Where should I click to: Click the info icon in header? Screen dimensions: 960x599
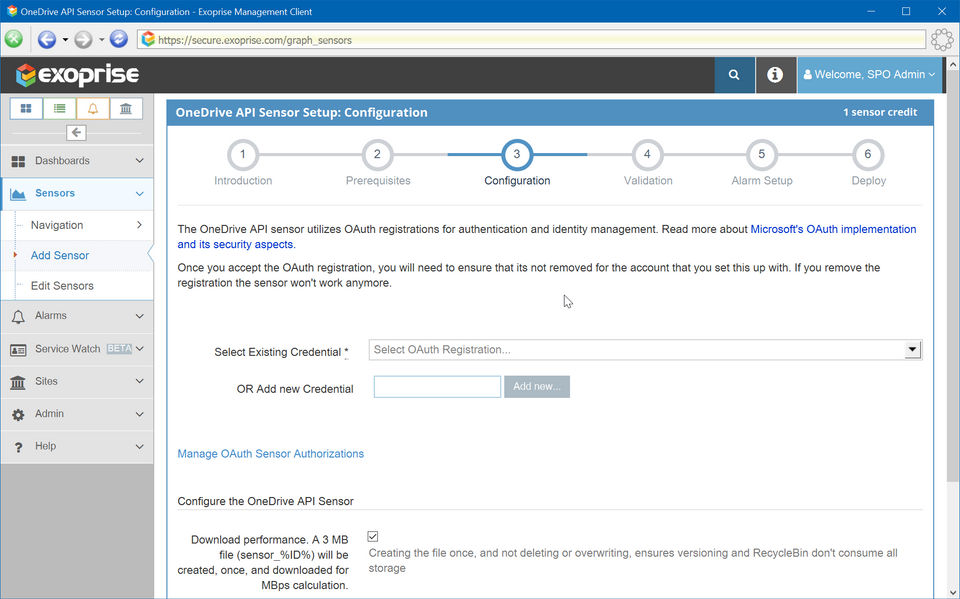click(775, 75)
